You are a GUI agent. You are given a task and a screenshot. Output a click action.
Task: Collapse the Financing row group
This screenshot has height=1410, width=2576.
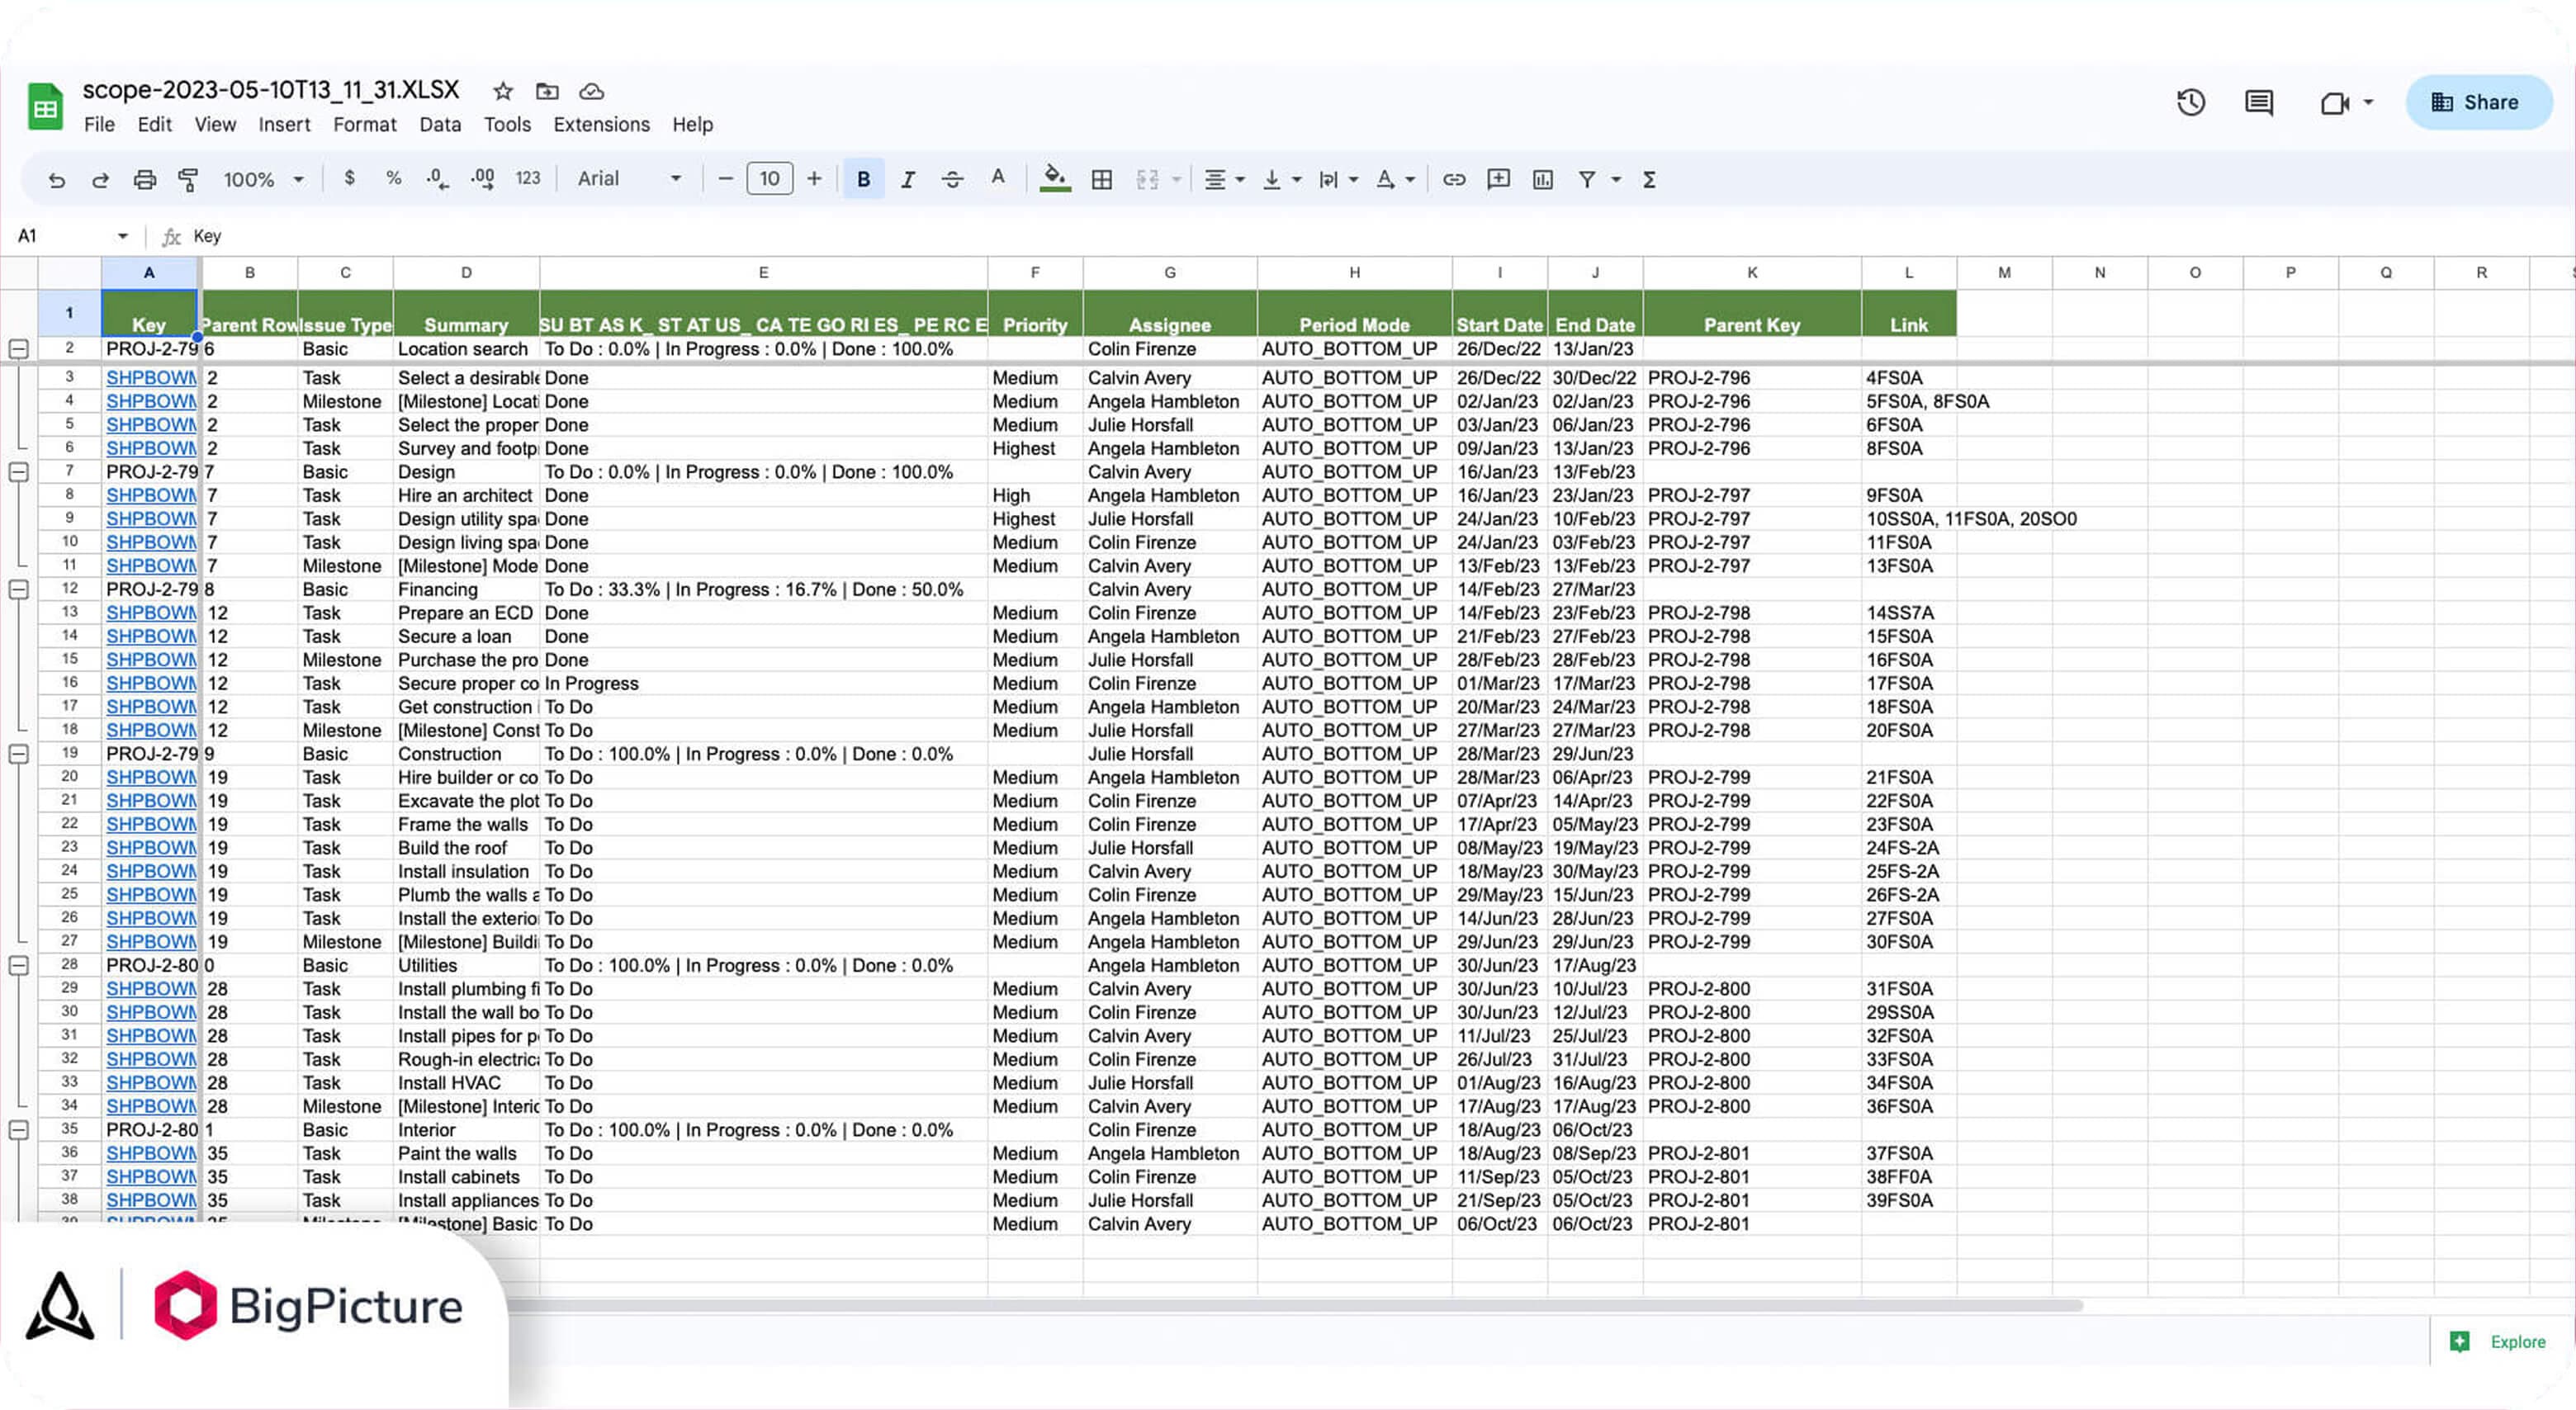pyautogui.click(x=18, y=590)
